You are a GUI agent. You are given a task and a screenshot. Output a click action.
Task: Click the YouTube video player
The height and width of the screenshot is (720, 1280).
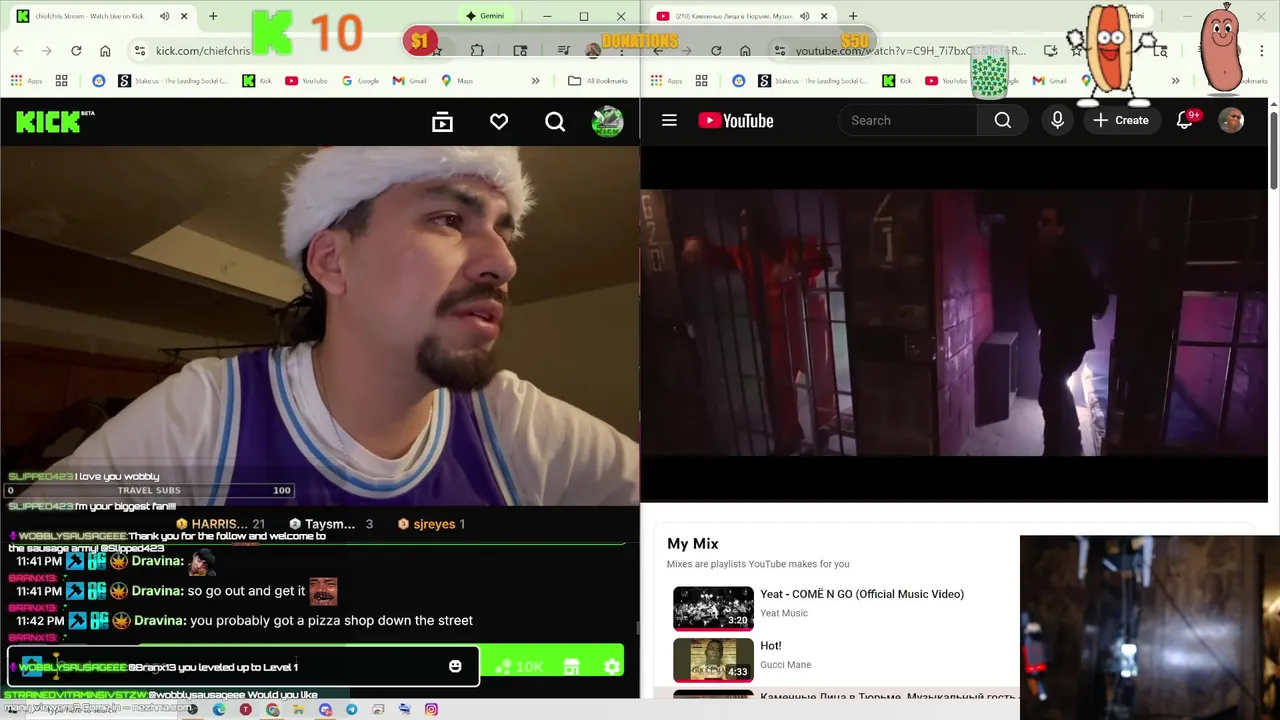coord(953,323)
